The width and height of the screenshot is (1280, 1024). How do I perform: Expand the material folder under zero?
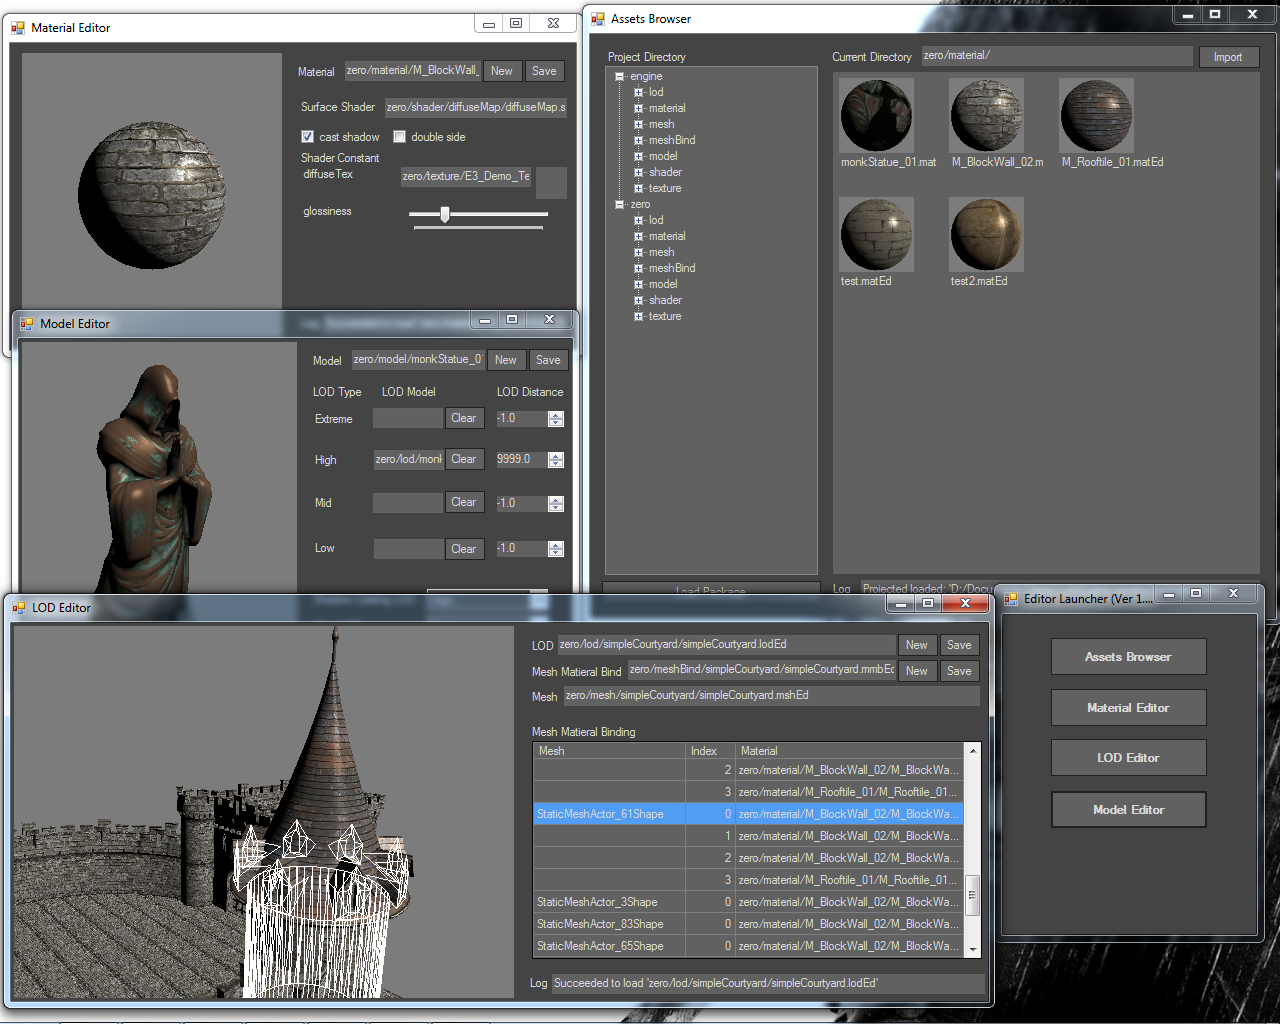(638, 237)
